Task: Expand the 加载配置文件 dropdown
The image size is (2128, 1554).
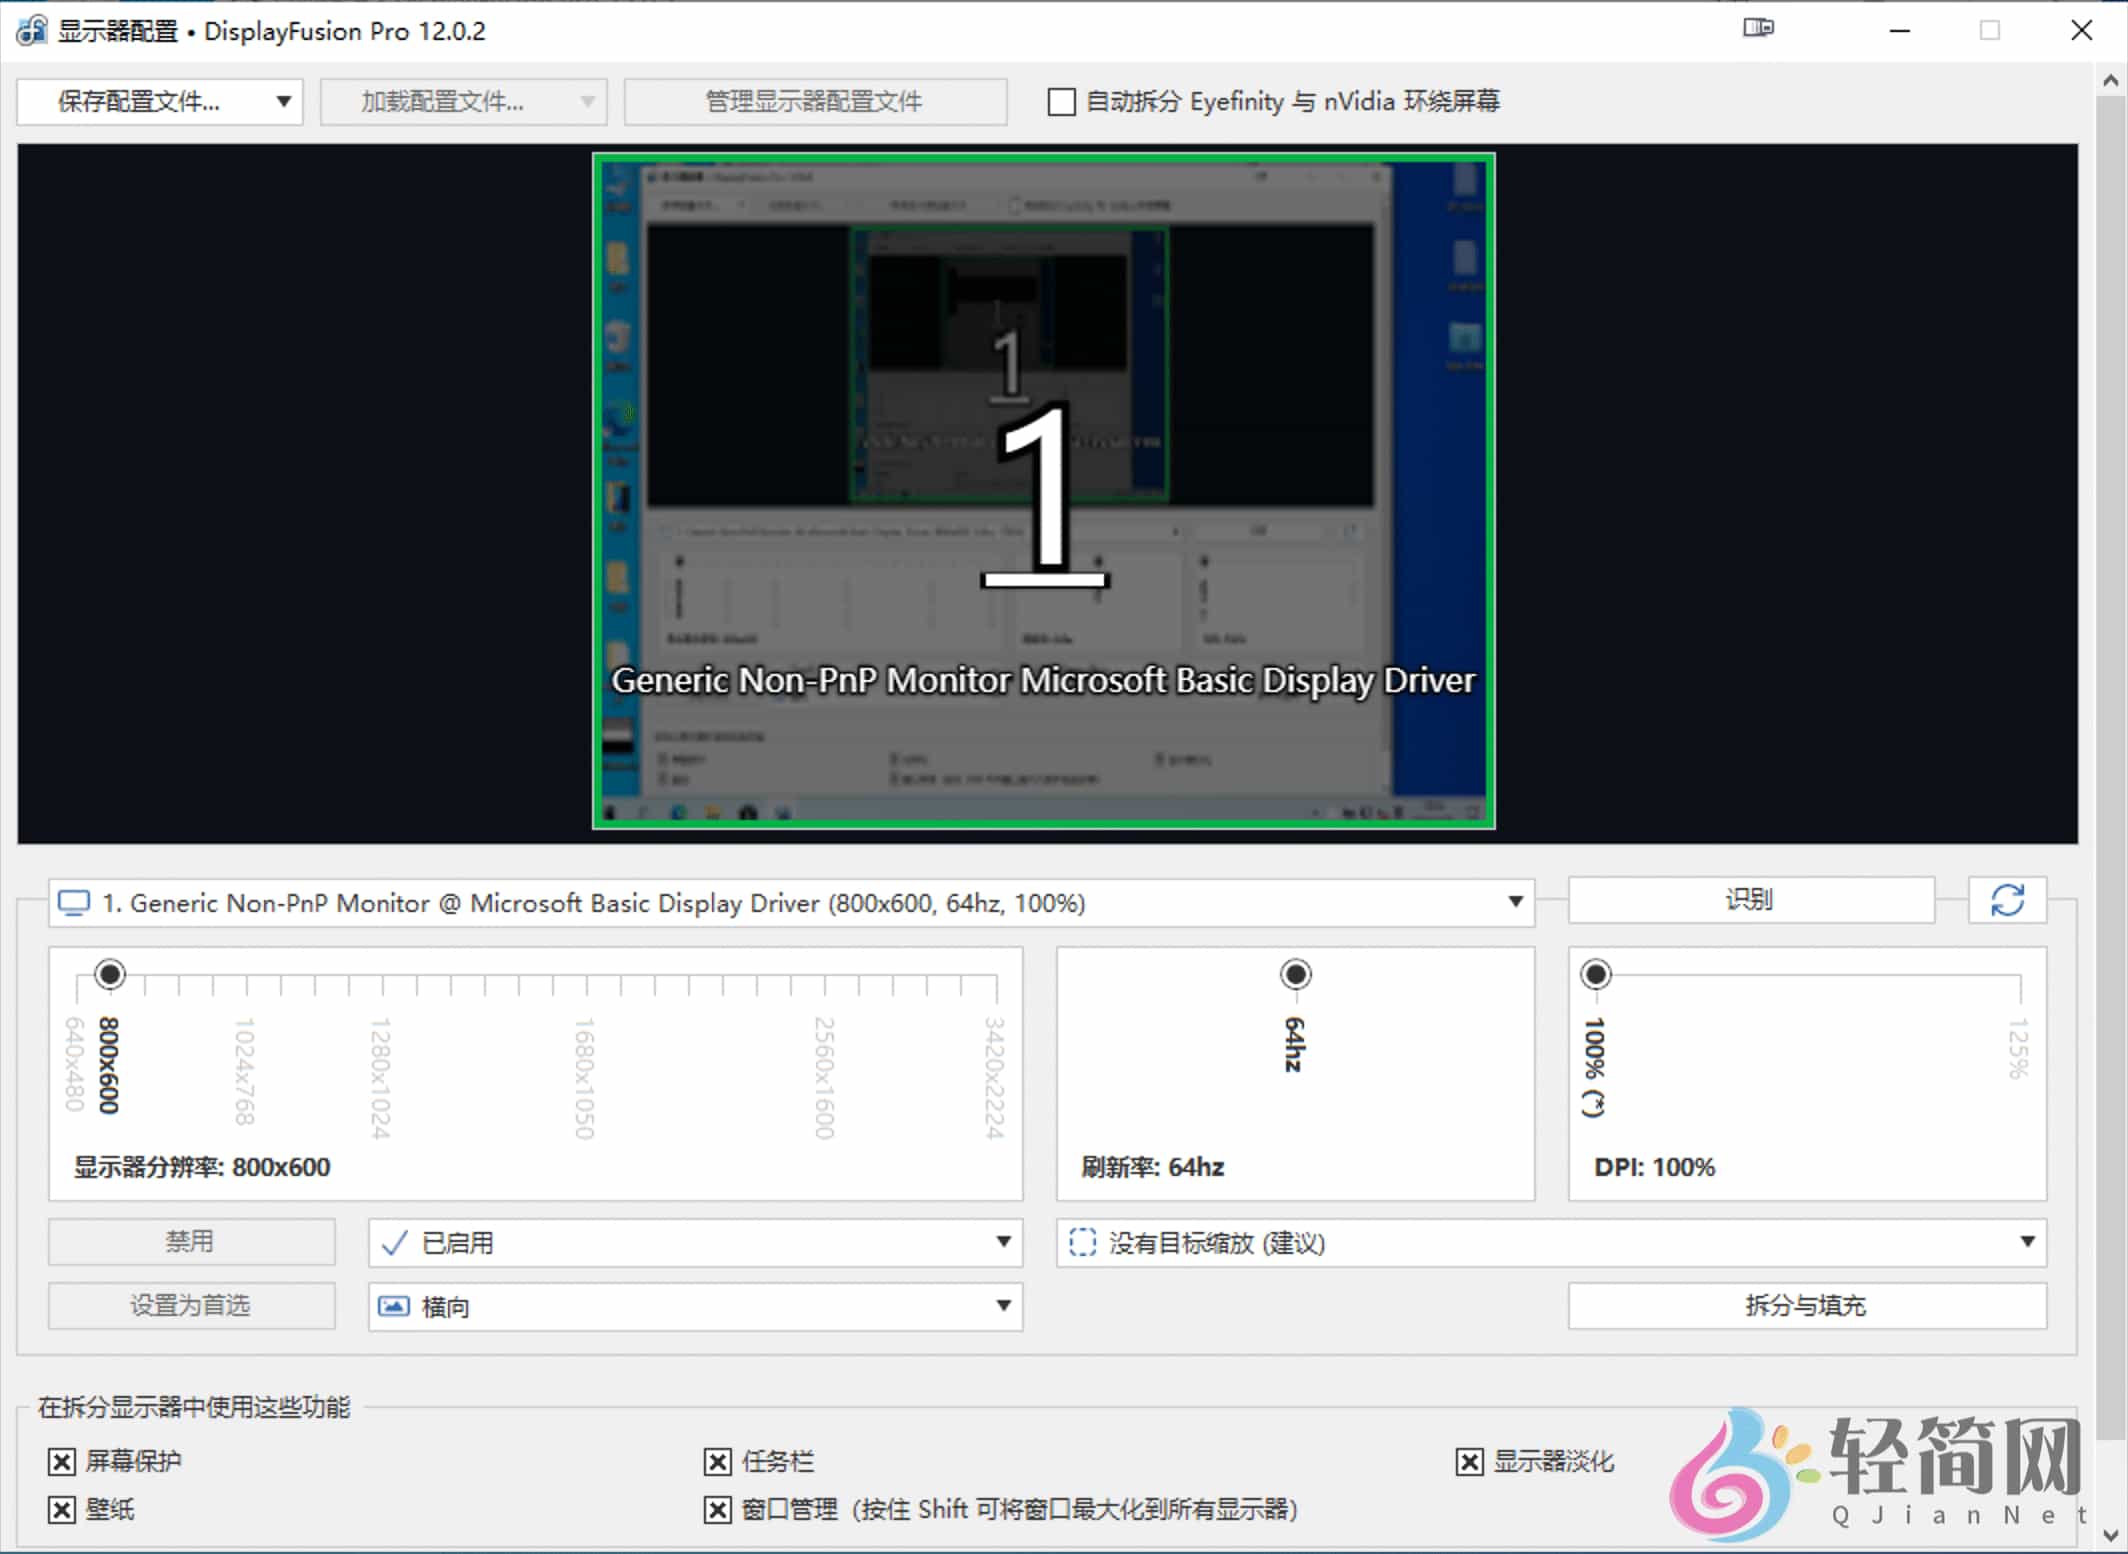Action: [x=586, y=101]
